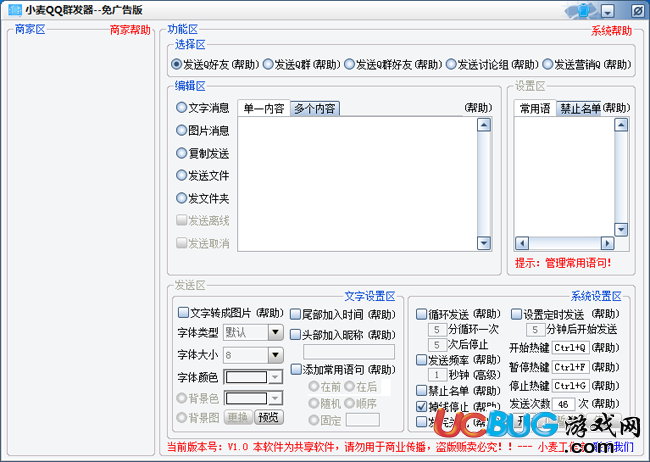Open help link beside 循环发送
650x462 pixels.
coord(487,314)
